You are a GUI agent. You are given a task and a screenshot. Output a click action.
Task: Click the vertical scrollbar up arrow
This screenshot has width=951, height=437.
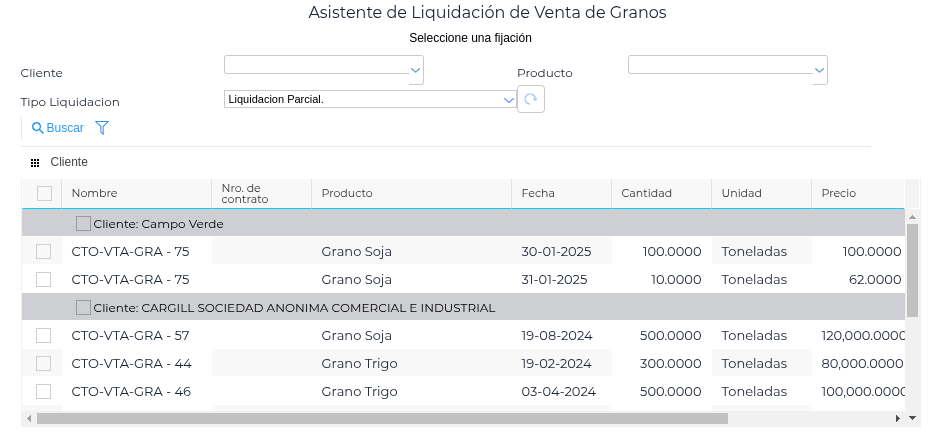[x=912, y=216]
